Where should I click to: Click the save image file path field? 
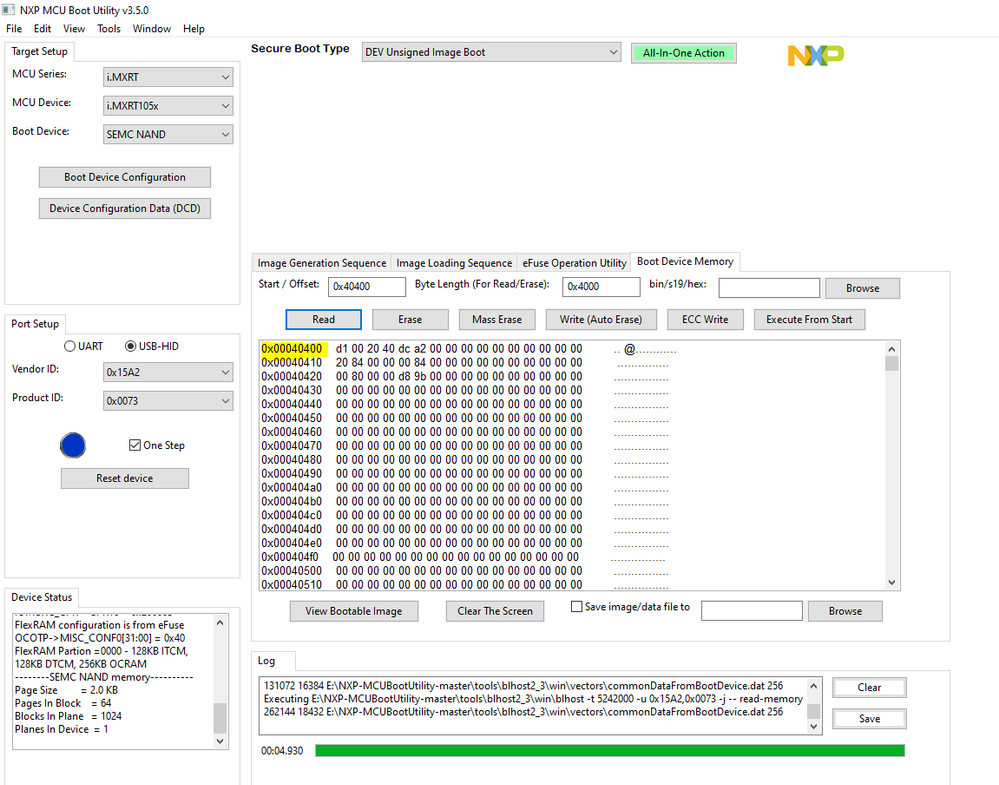(752, 610)
